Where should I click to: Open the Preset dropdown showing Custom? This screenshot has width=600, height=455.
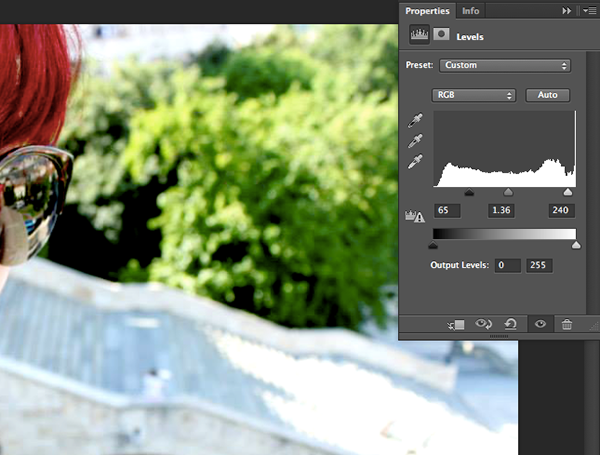coord(504,66)
